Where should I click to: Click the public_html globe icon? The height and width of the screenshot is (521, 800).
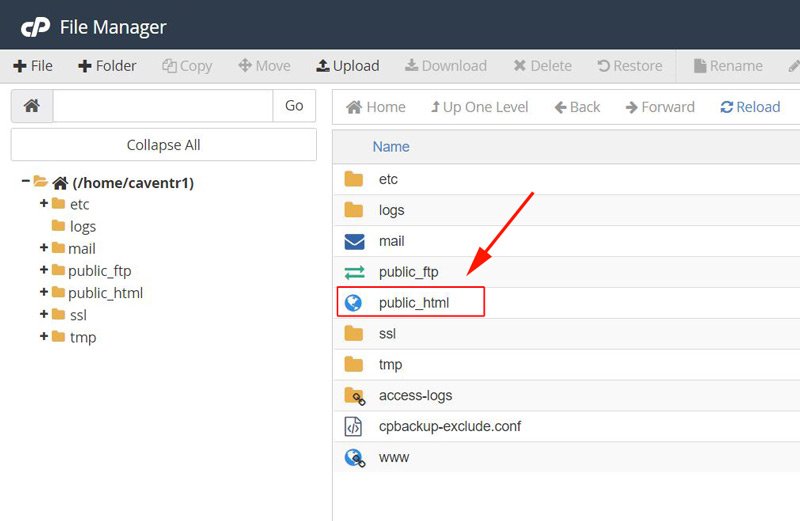point(353,303)
